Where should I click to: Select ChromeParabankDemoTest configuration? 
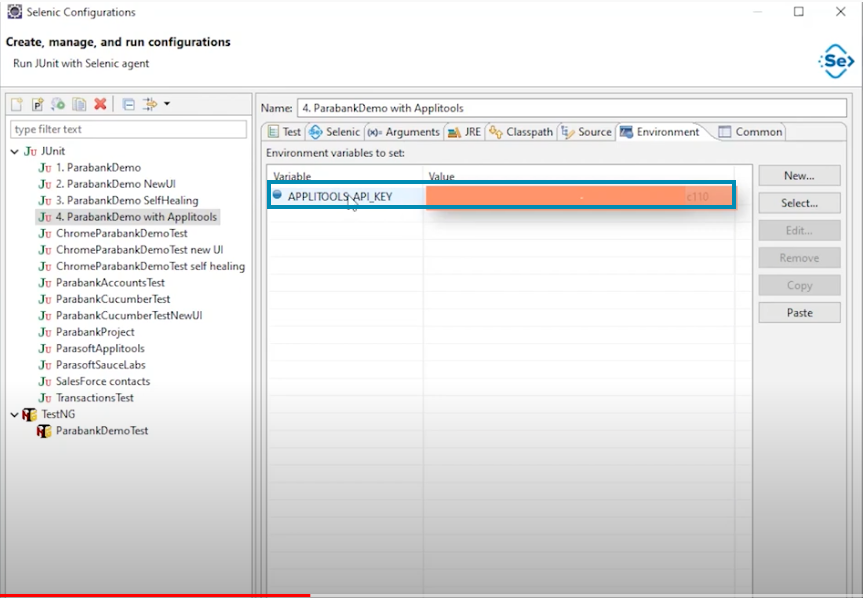tap(113, 233)
